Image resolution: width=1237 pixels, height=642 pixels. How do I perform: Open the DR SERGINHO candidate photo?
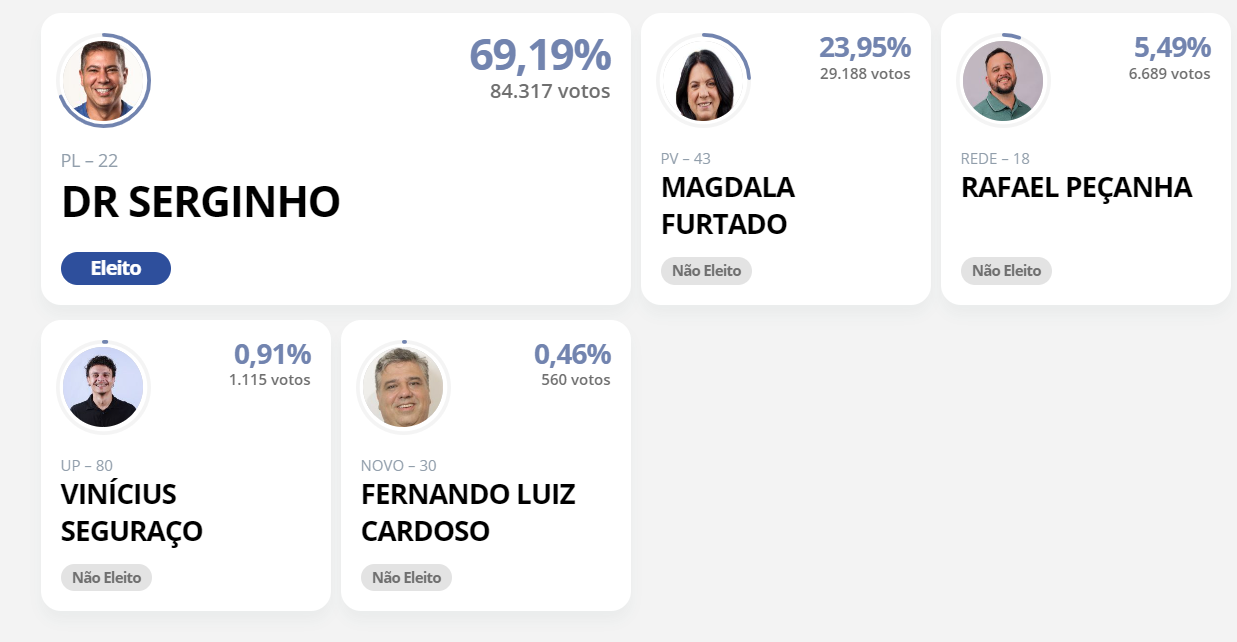coord(105,81)
